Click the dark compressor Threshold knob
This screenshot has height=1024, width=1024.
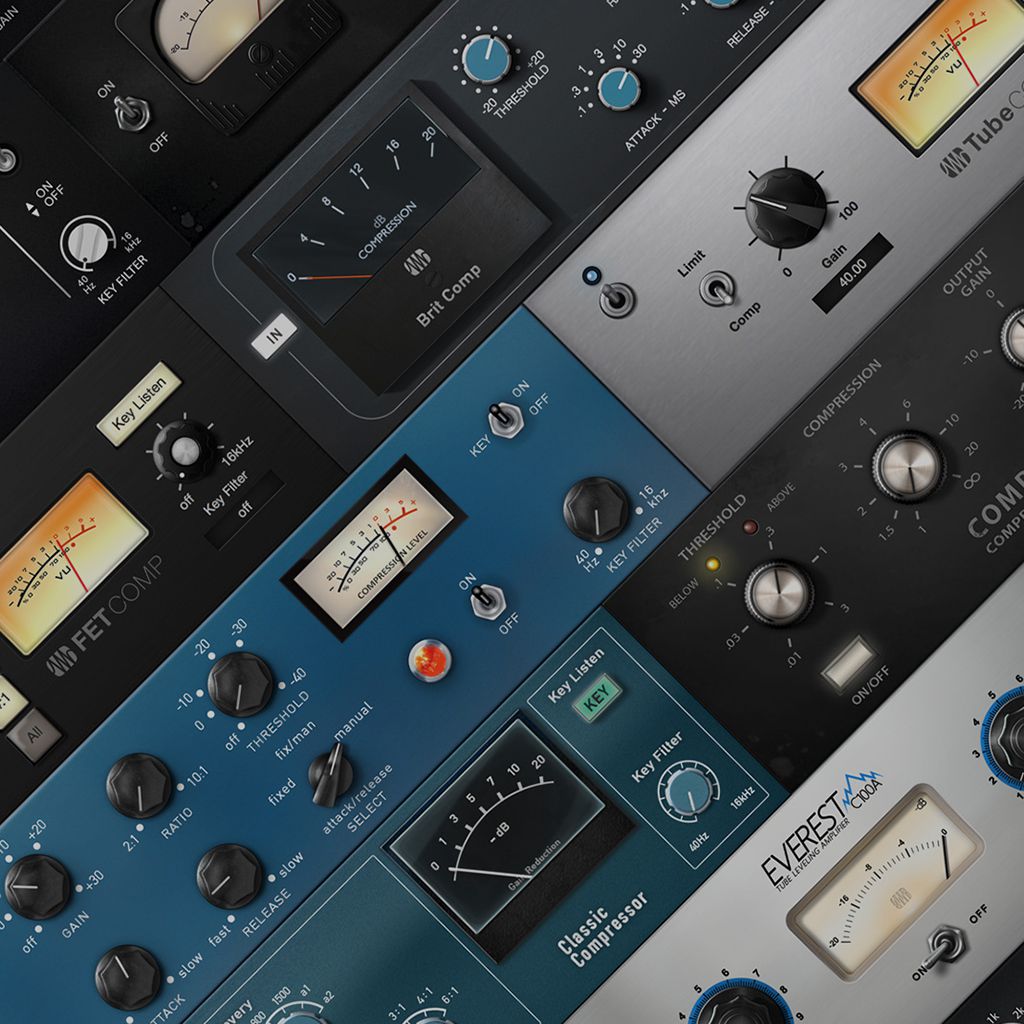point(779,593)
